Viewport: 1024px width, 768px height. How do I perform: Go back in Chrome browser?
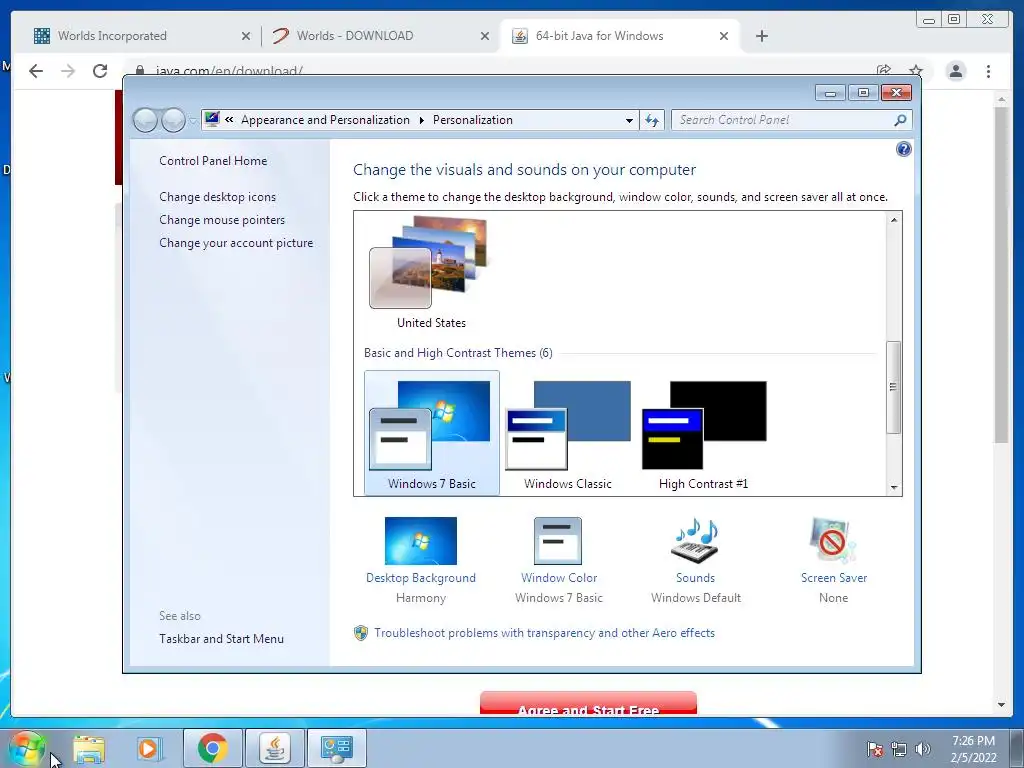(x=36, y=71)
